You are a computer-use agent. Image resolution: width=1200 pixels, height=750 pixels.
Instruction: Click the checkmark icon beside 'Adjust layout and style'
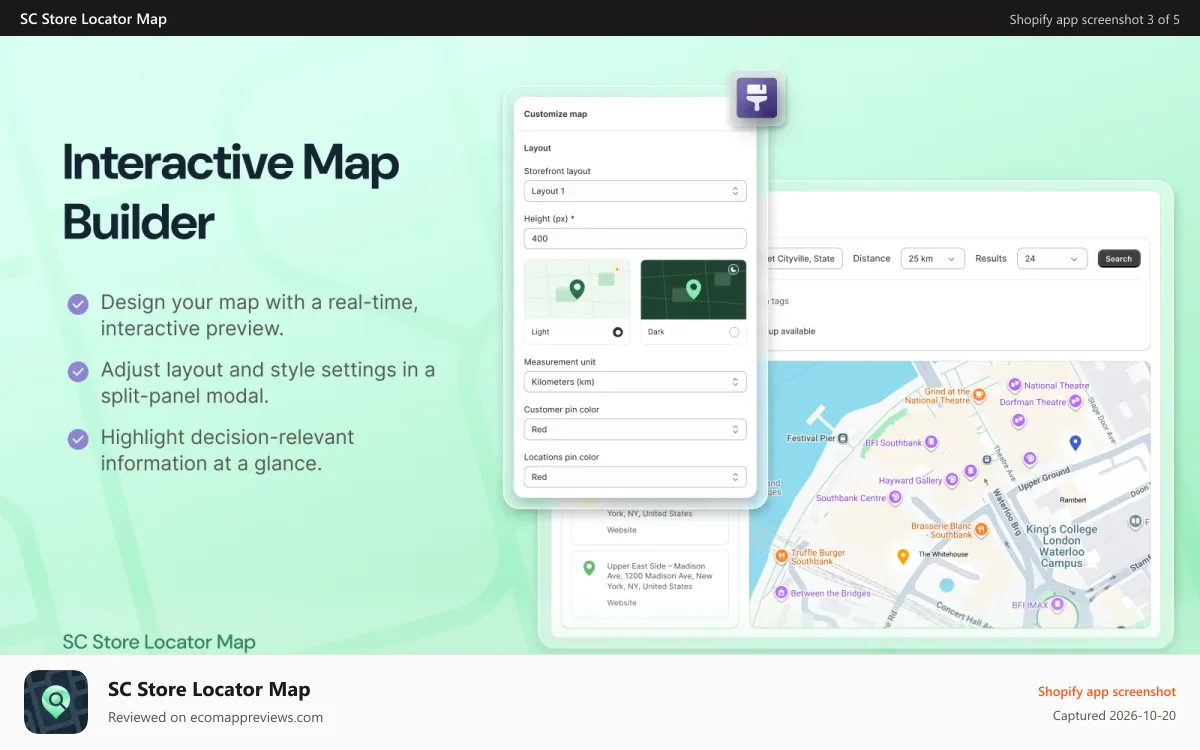[x=78, y=372]
